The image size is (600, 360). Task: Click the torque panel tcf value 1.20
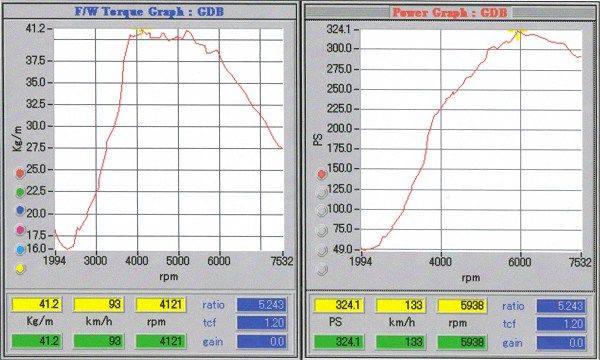(x=261, y=323)
